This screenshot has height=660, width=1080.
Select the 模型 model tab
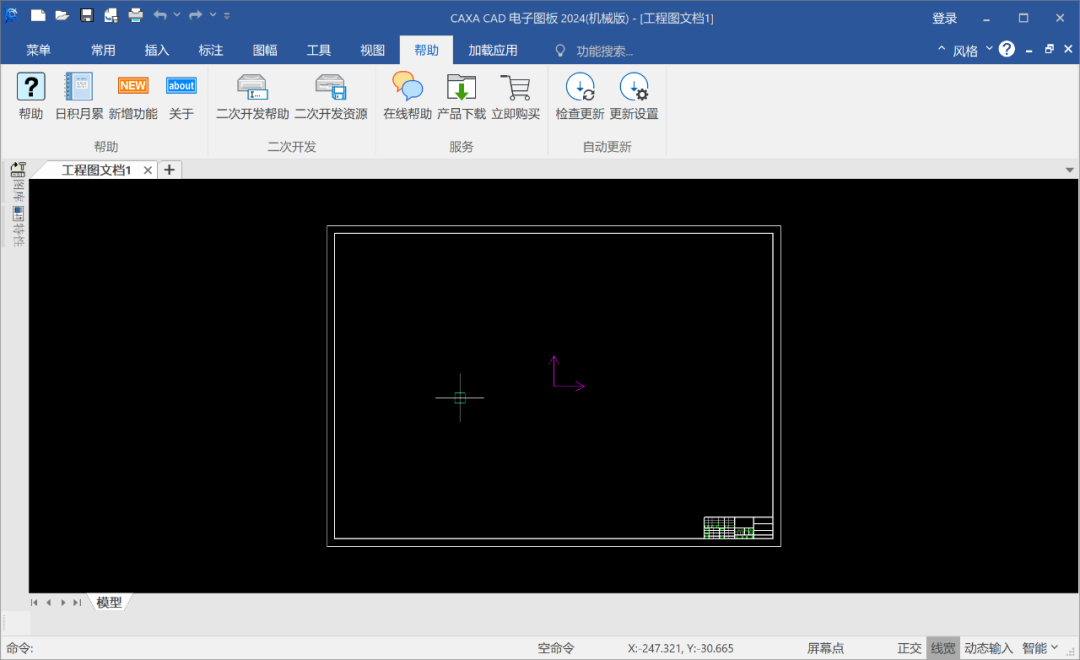109,602
